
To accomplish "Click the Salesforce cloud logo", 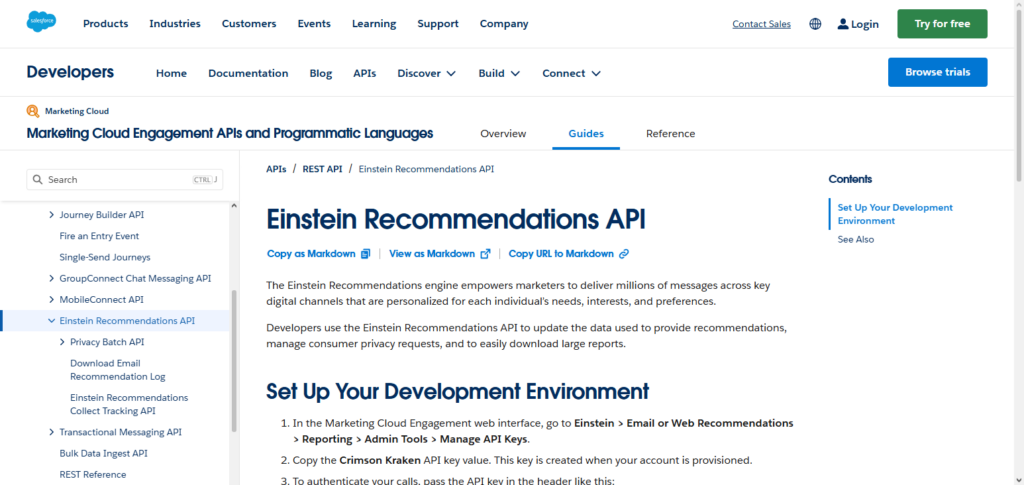I will tap(41, 22).
